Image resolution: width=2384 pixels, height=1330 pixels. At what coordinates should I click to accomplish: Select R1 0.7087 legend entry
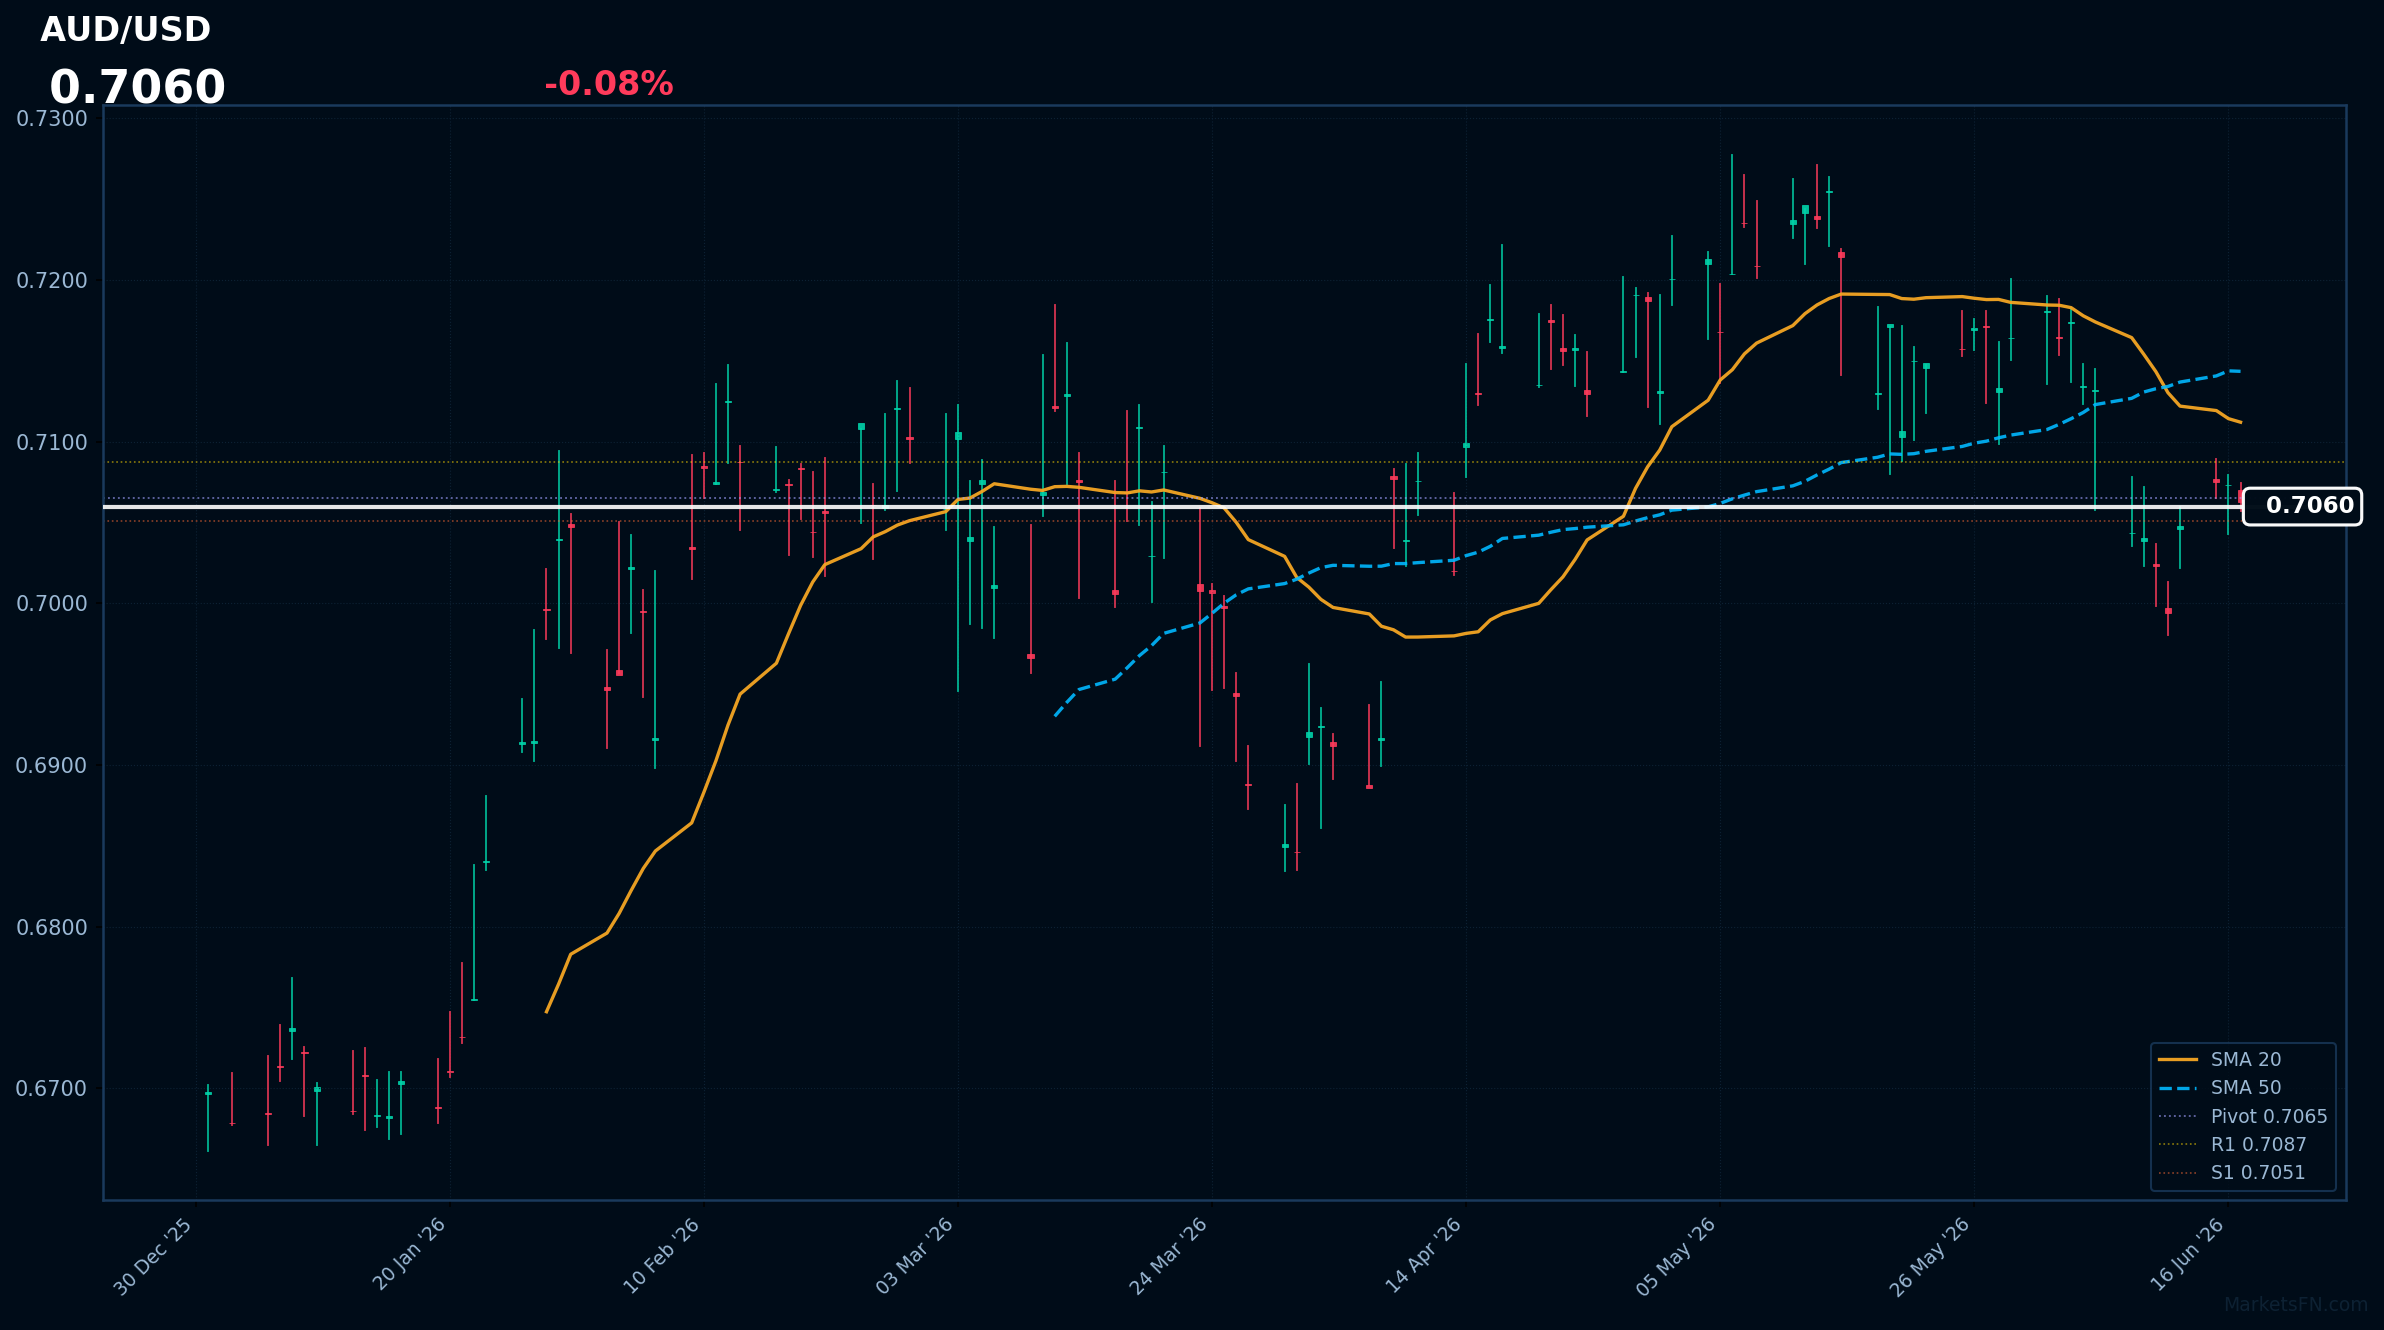tap(2232, 1144)
